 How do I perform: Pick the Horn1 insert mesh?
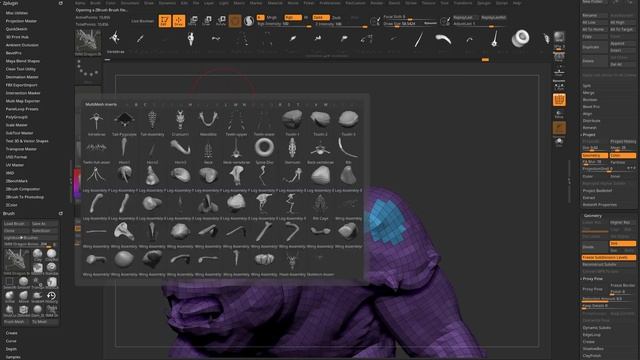tap(124, 151)
